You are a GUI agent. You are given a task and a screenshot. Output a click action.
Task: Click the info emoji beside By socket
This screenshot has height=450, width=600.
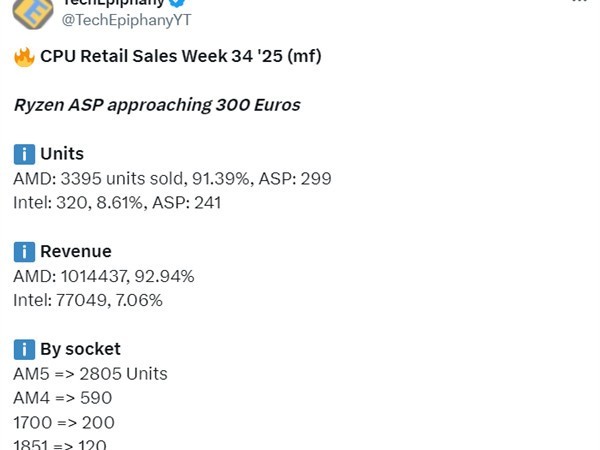tap(24, 349)
